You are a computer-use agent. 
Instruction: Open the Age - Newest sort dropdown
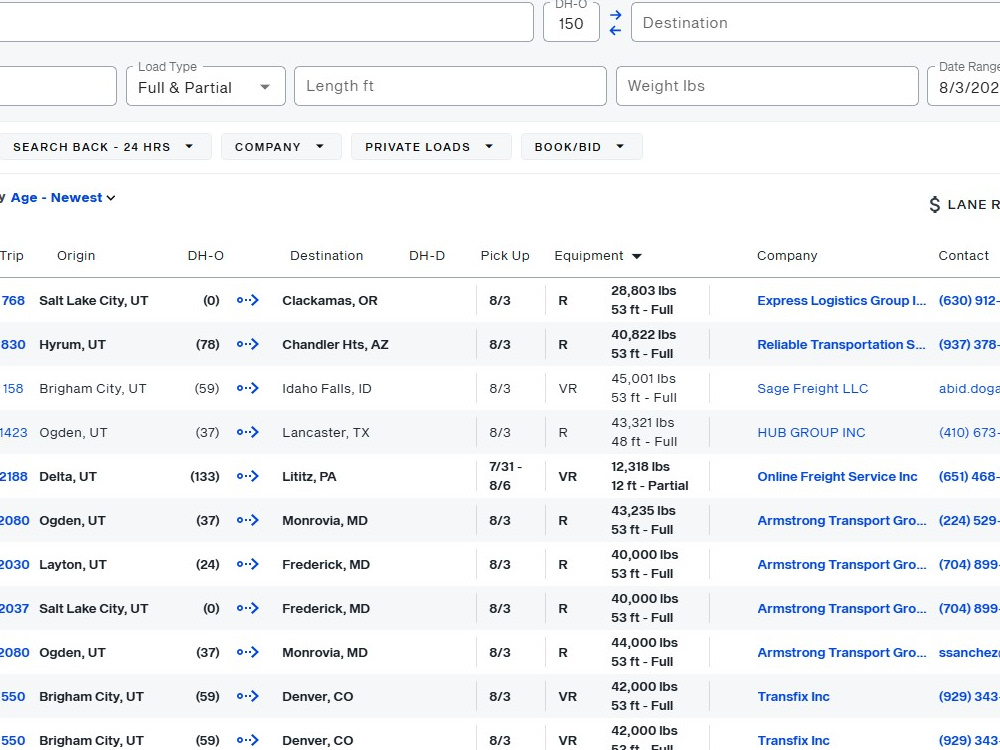62,198
